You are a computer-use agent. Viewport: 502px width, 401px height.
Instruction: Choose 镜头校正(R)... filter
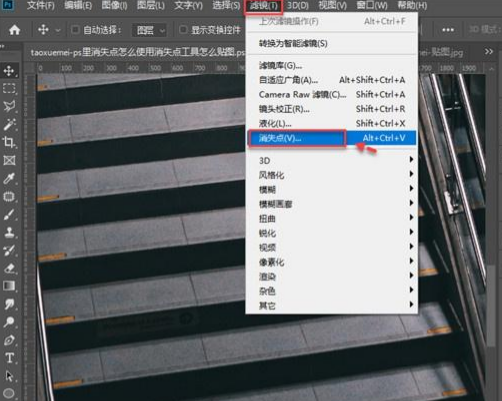click(x=332, y=109)
